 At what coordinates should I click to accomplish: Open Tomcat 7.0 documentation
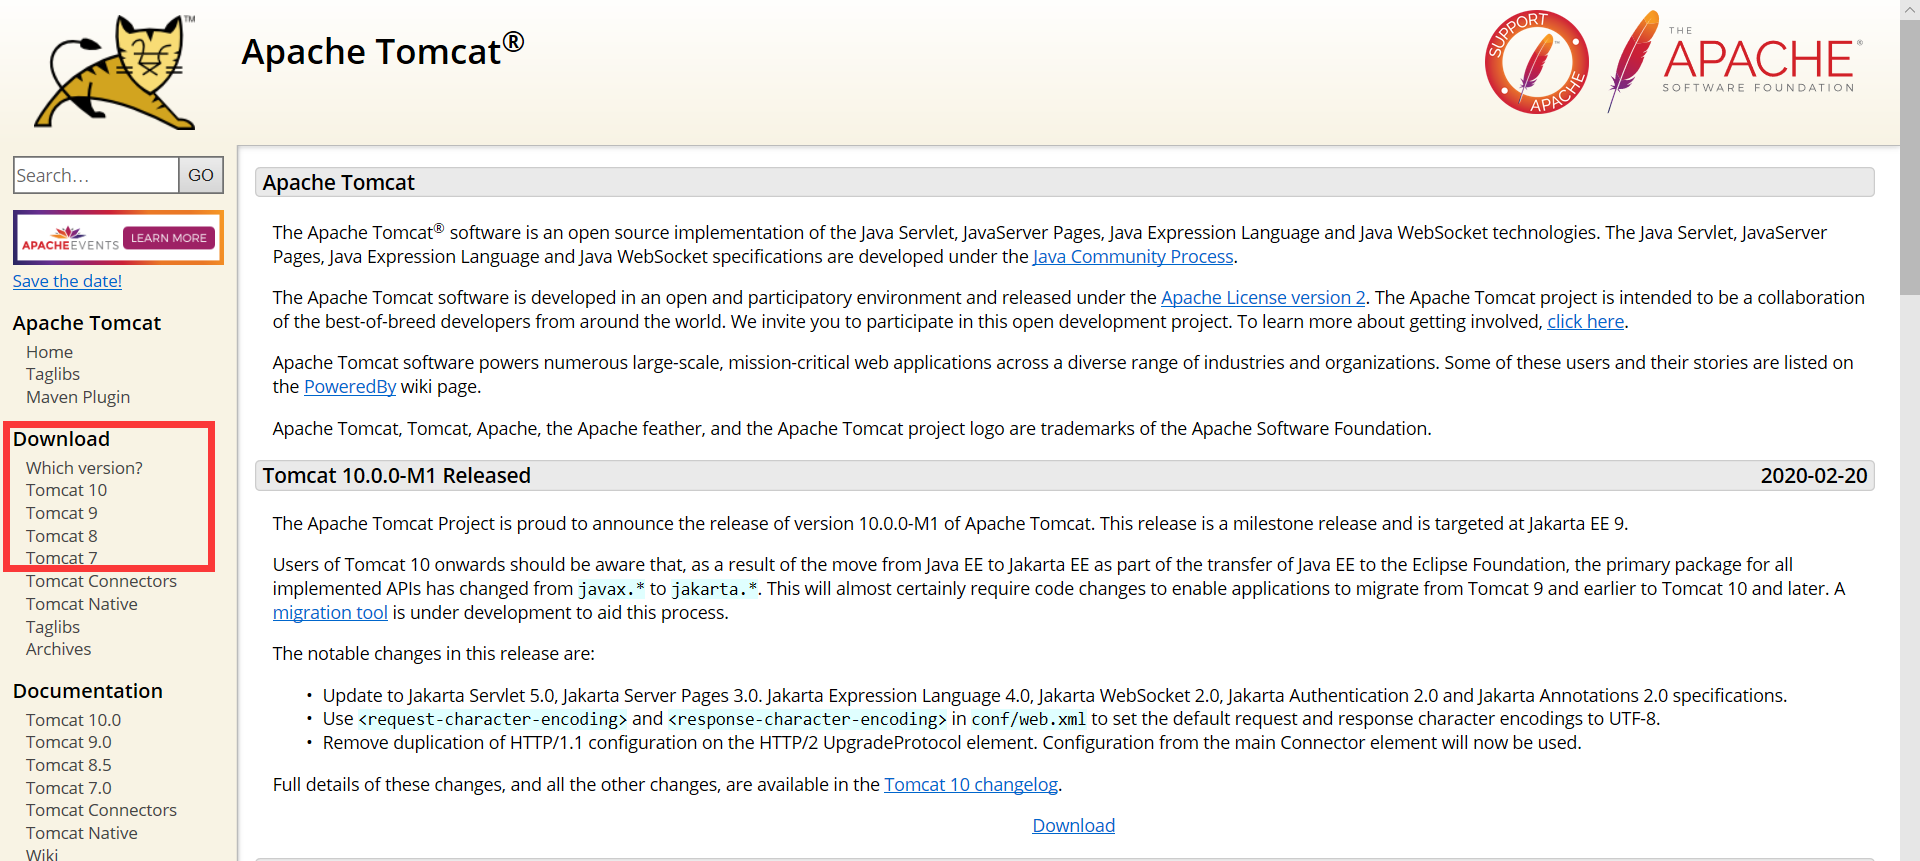coord(69,788)
